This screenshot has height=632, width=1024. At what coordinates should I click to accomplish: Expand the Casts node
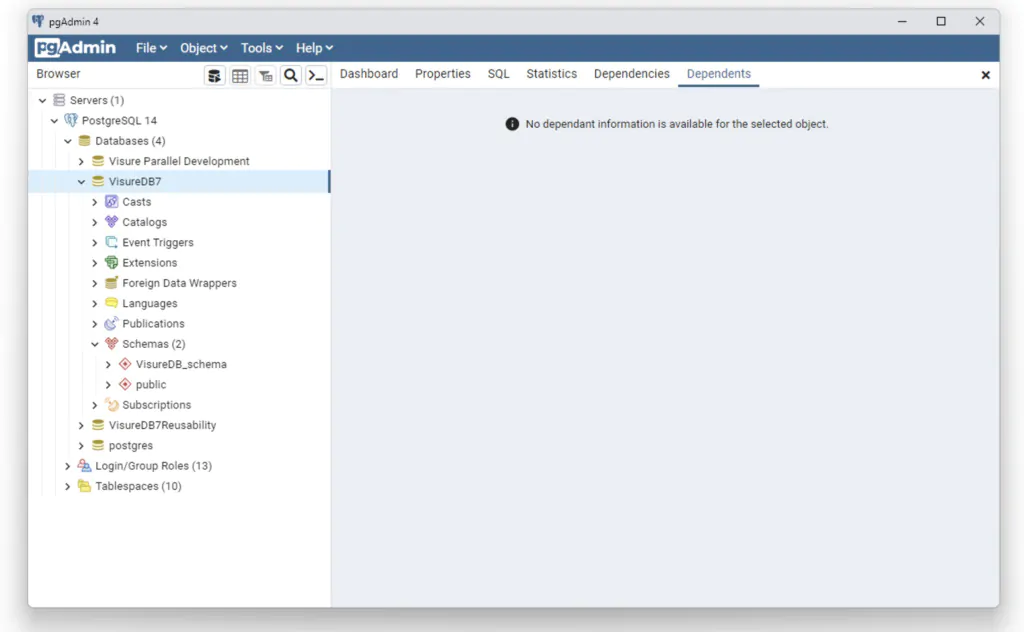click(x=95, y=202)
